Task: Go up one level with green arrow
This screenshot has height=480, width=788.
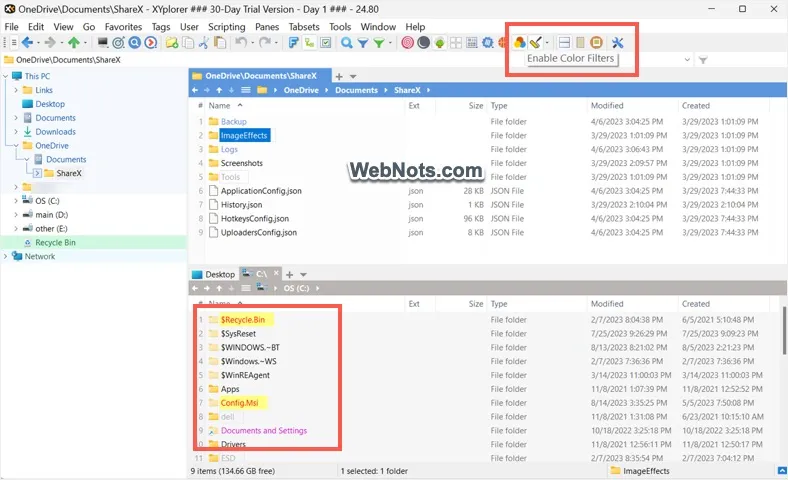Action: point(74,43)
